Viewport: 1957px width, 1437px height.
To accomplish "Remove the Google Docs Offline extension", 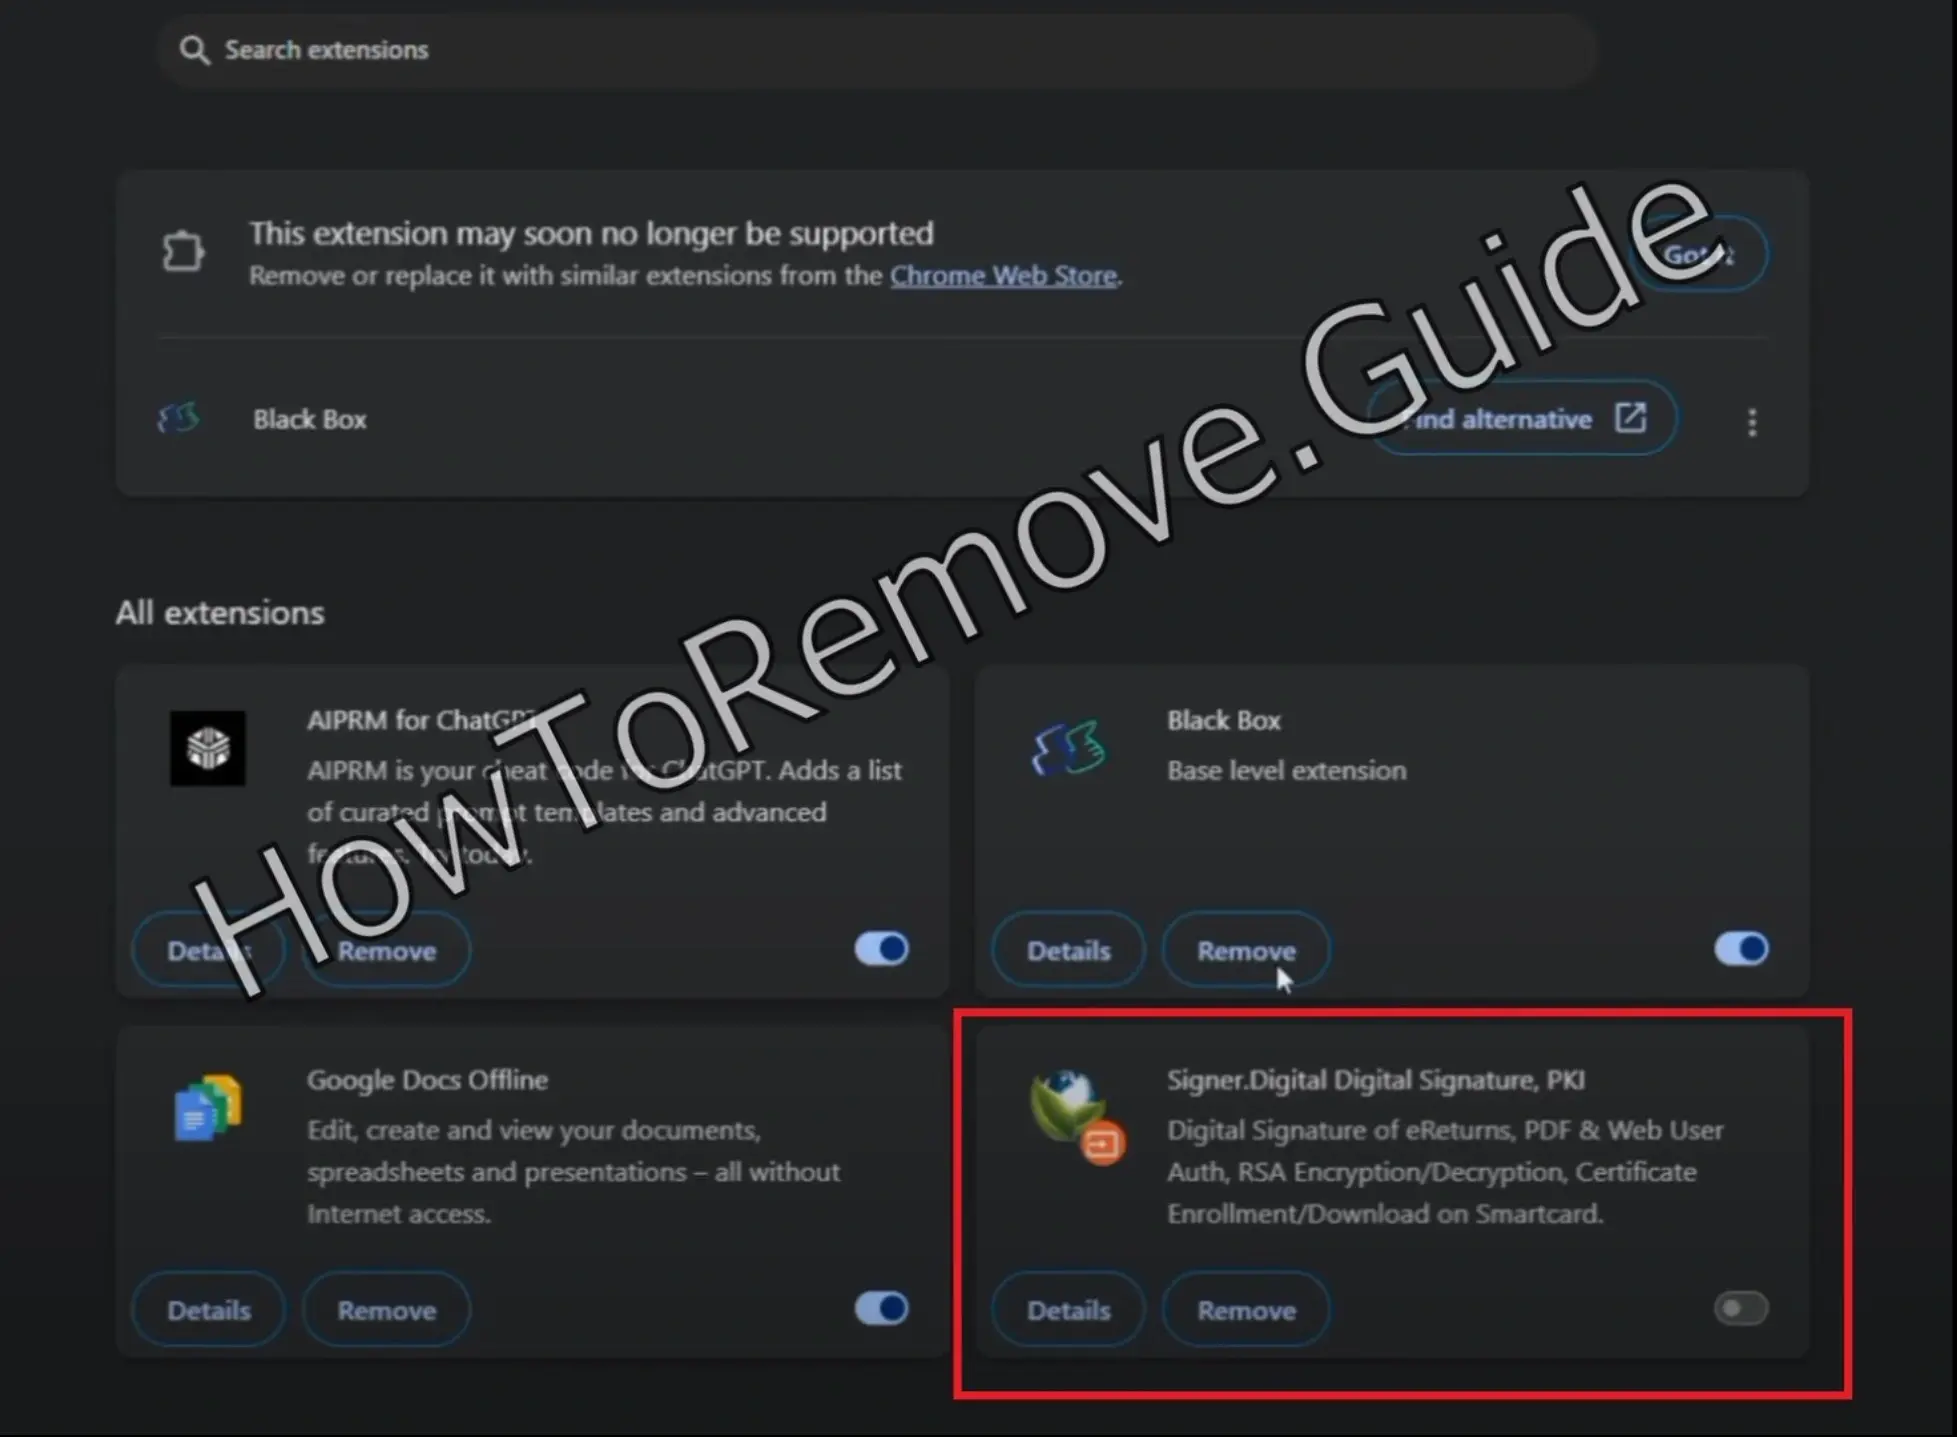I will tap(386, 1310).
